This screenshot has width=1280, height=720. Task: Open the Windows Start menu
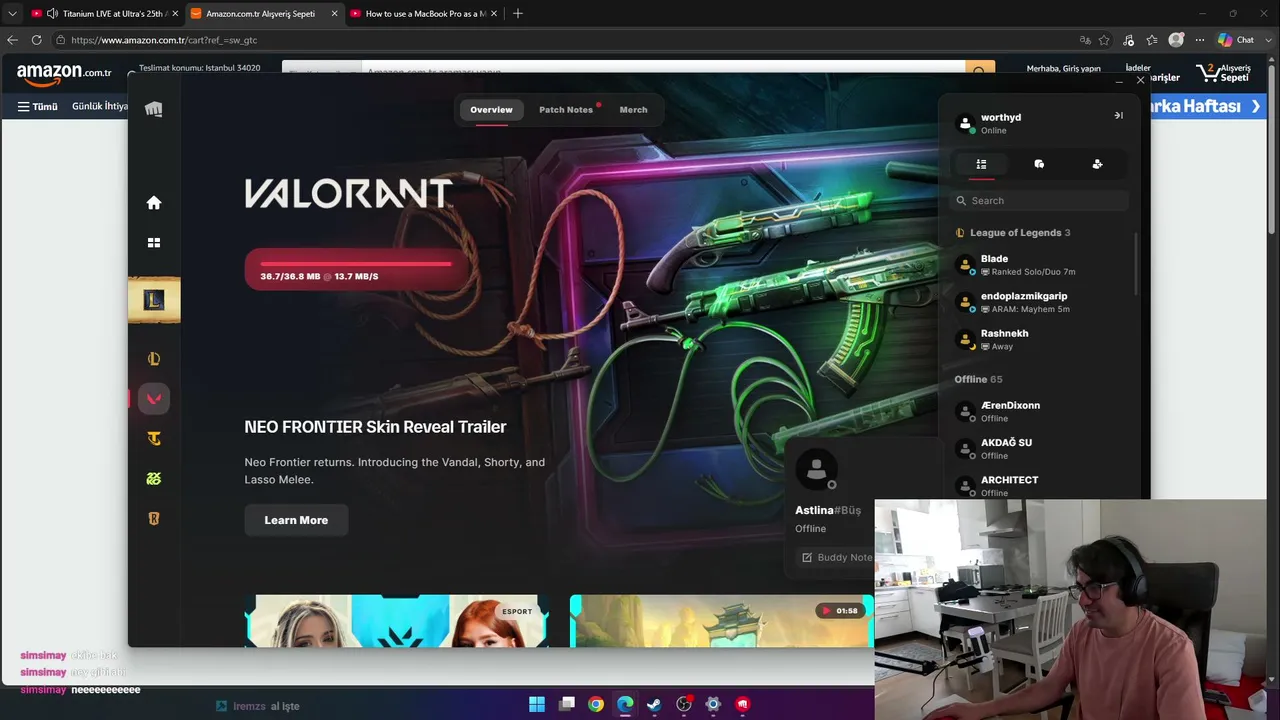[537, 705]
